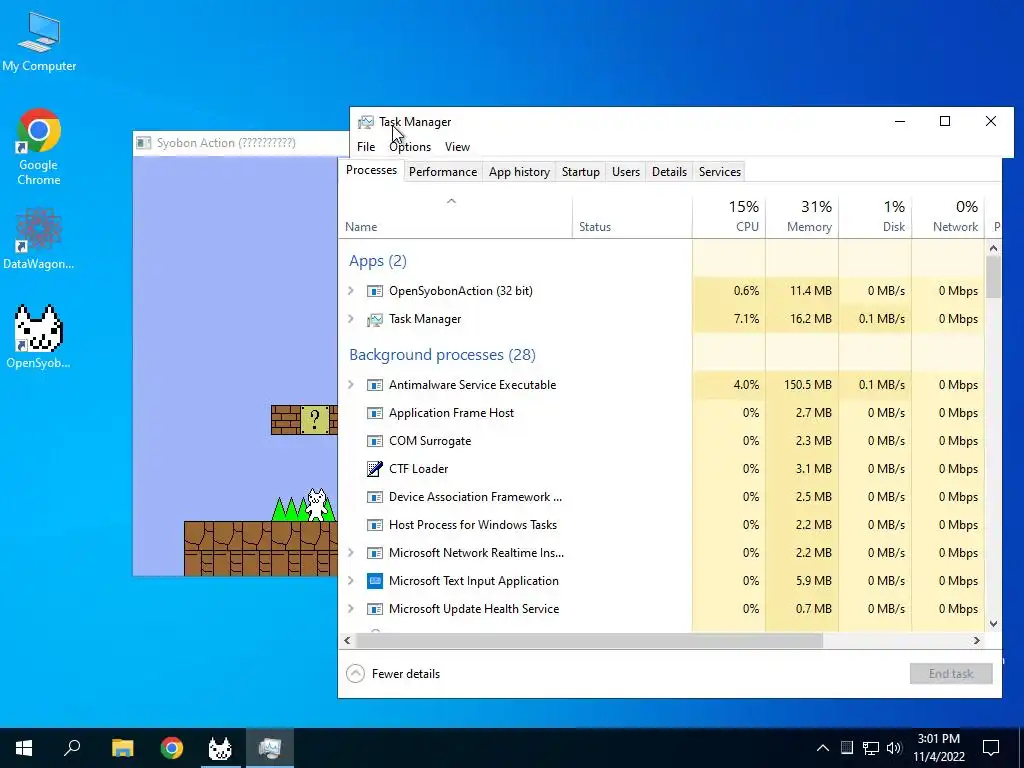Click Chrome icon on taskbar

[172, 748]
